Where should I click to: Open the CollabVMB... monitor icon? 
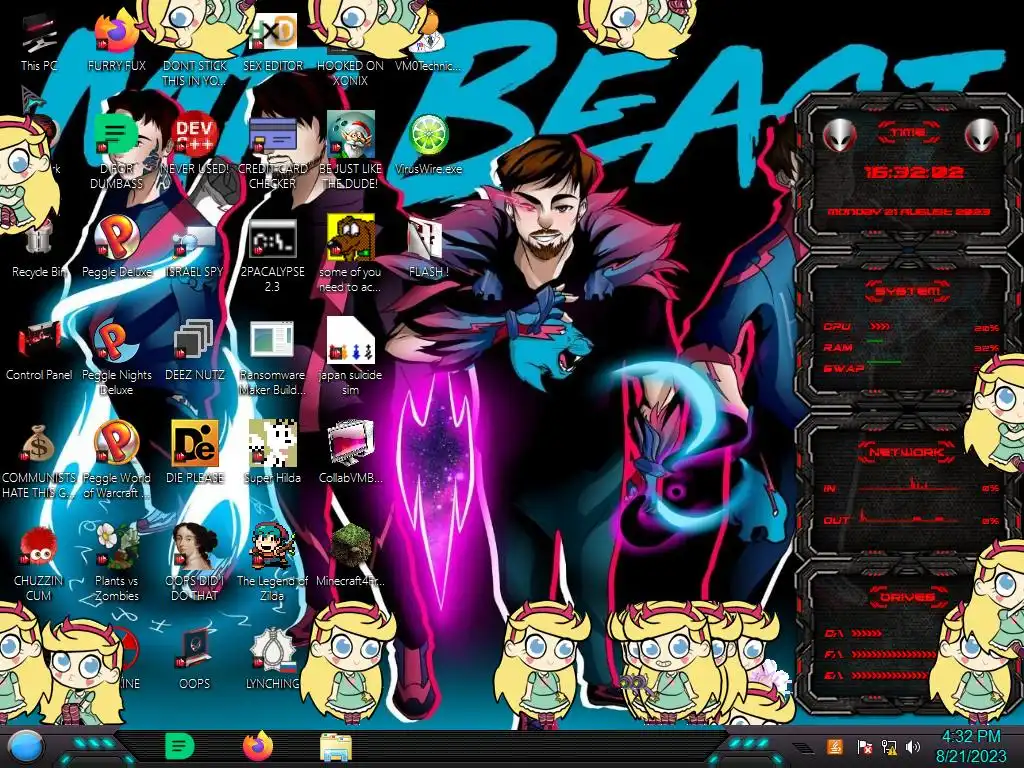[x=351, y=453]
